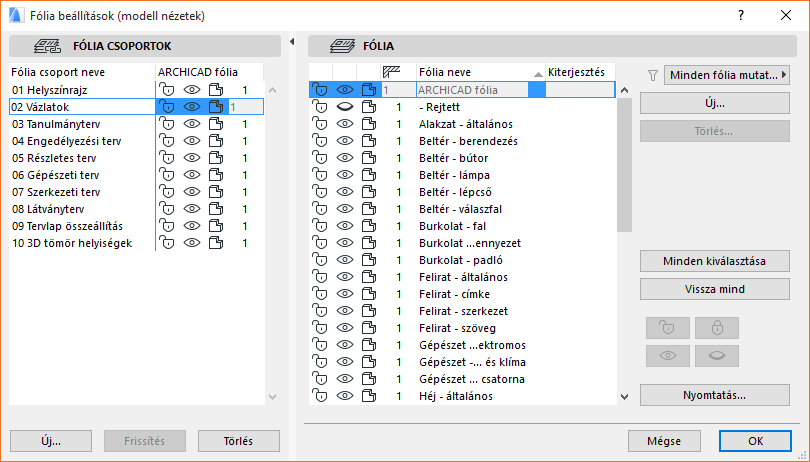Click the wireframe icon of Alakzat - általános layer
Image resolution: width=810 pixels, height=462 pixels.
369,124
